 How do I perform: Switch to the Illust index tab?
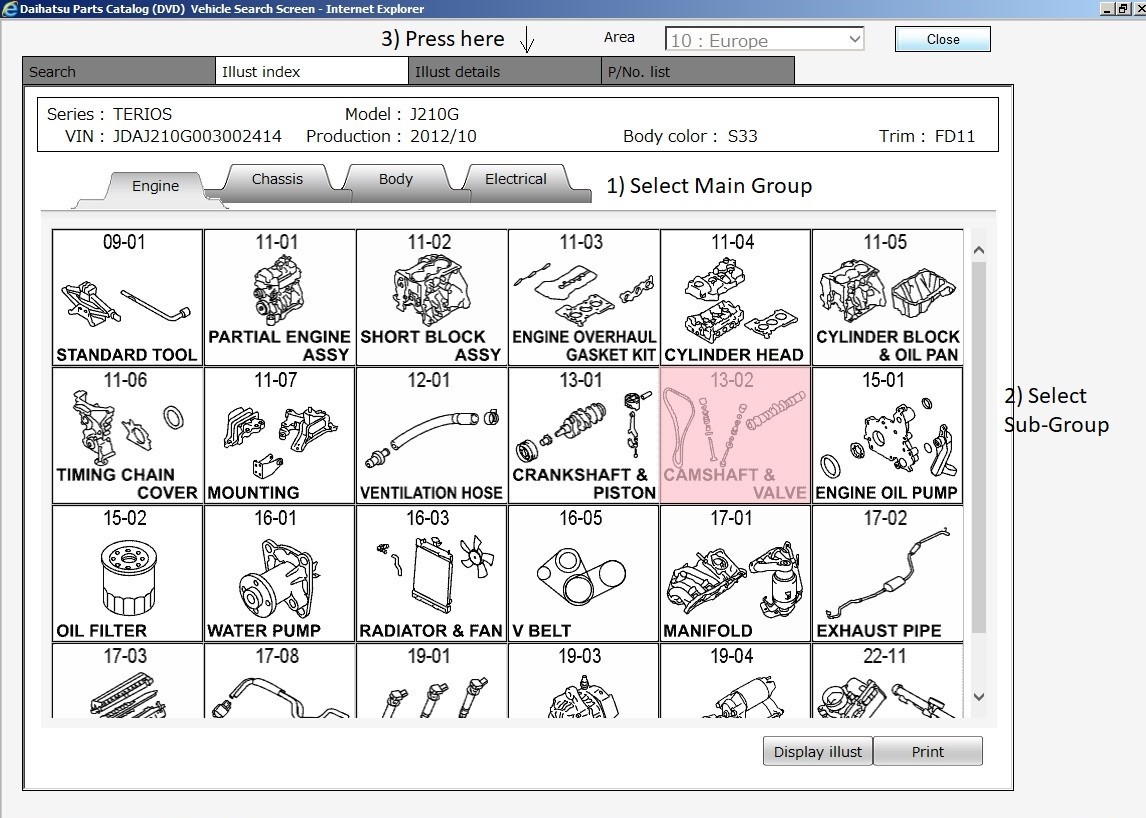click(x=311, y=72)
